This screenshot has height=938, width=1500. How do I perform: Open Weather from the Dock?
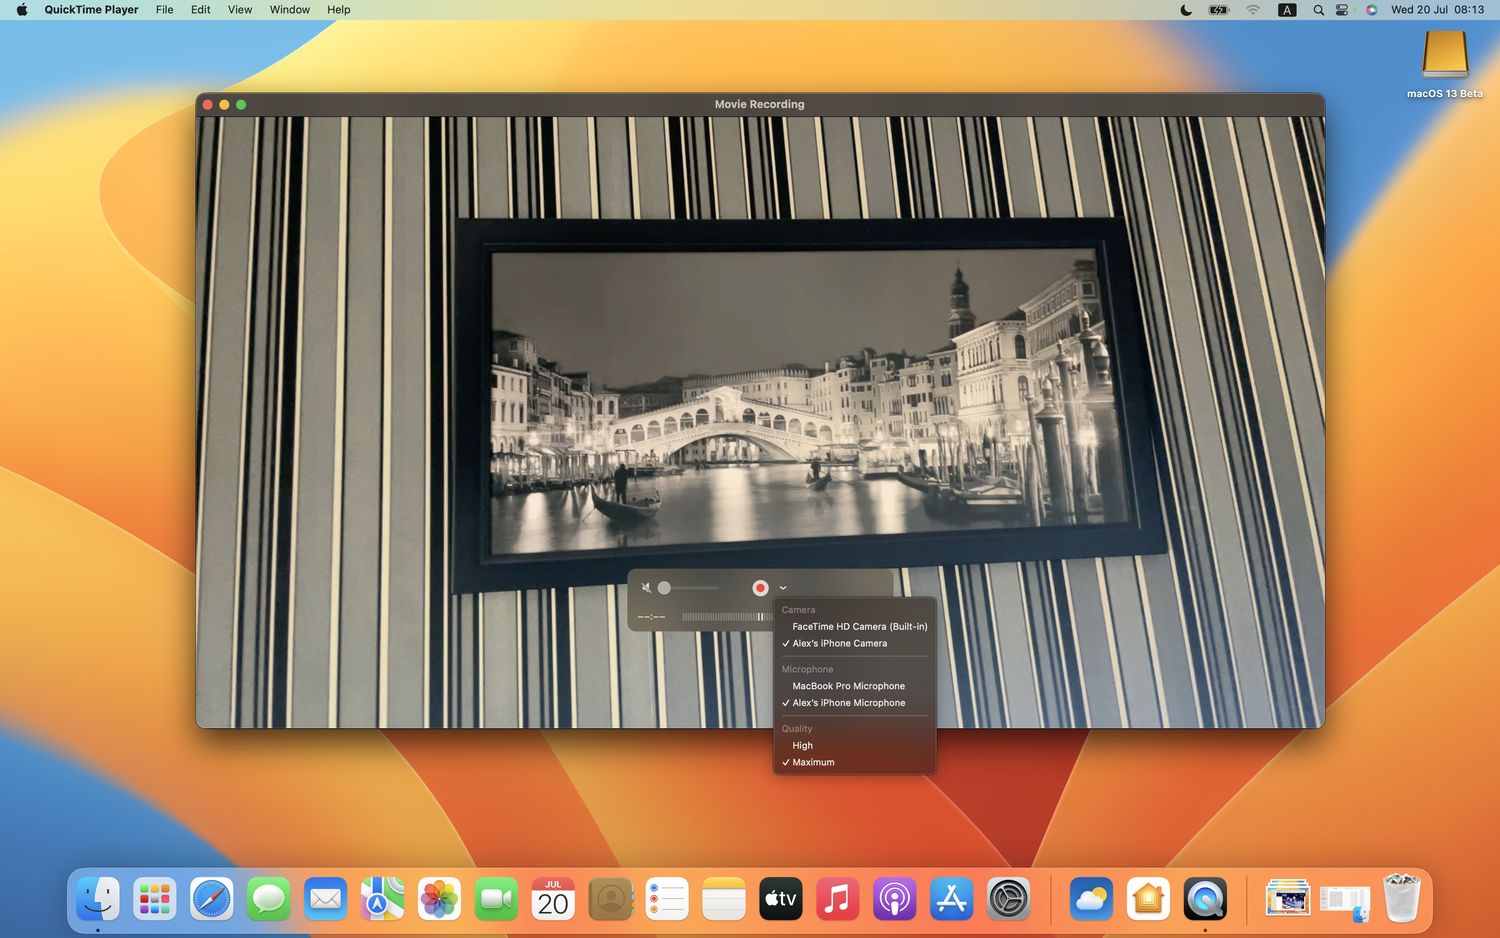click(1091, 899)
